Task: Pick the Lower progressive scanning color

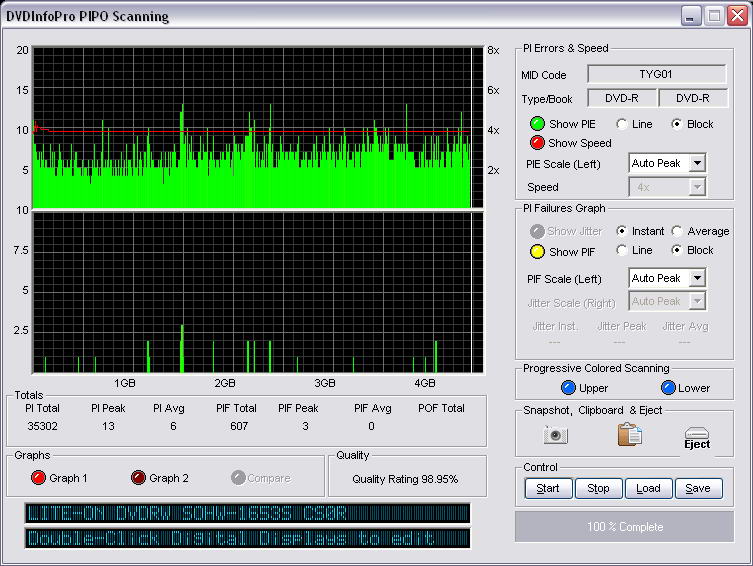Action: click(668, 388)
